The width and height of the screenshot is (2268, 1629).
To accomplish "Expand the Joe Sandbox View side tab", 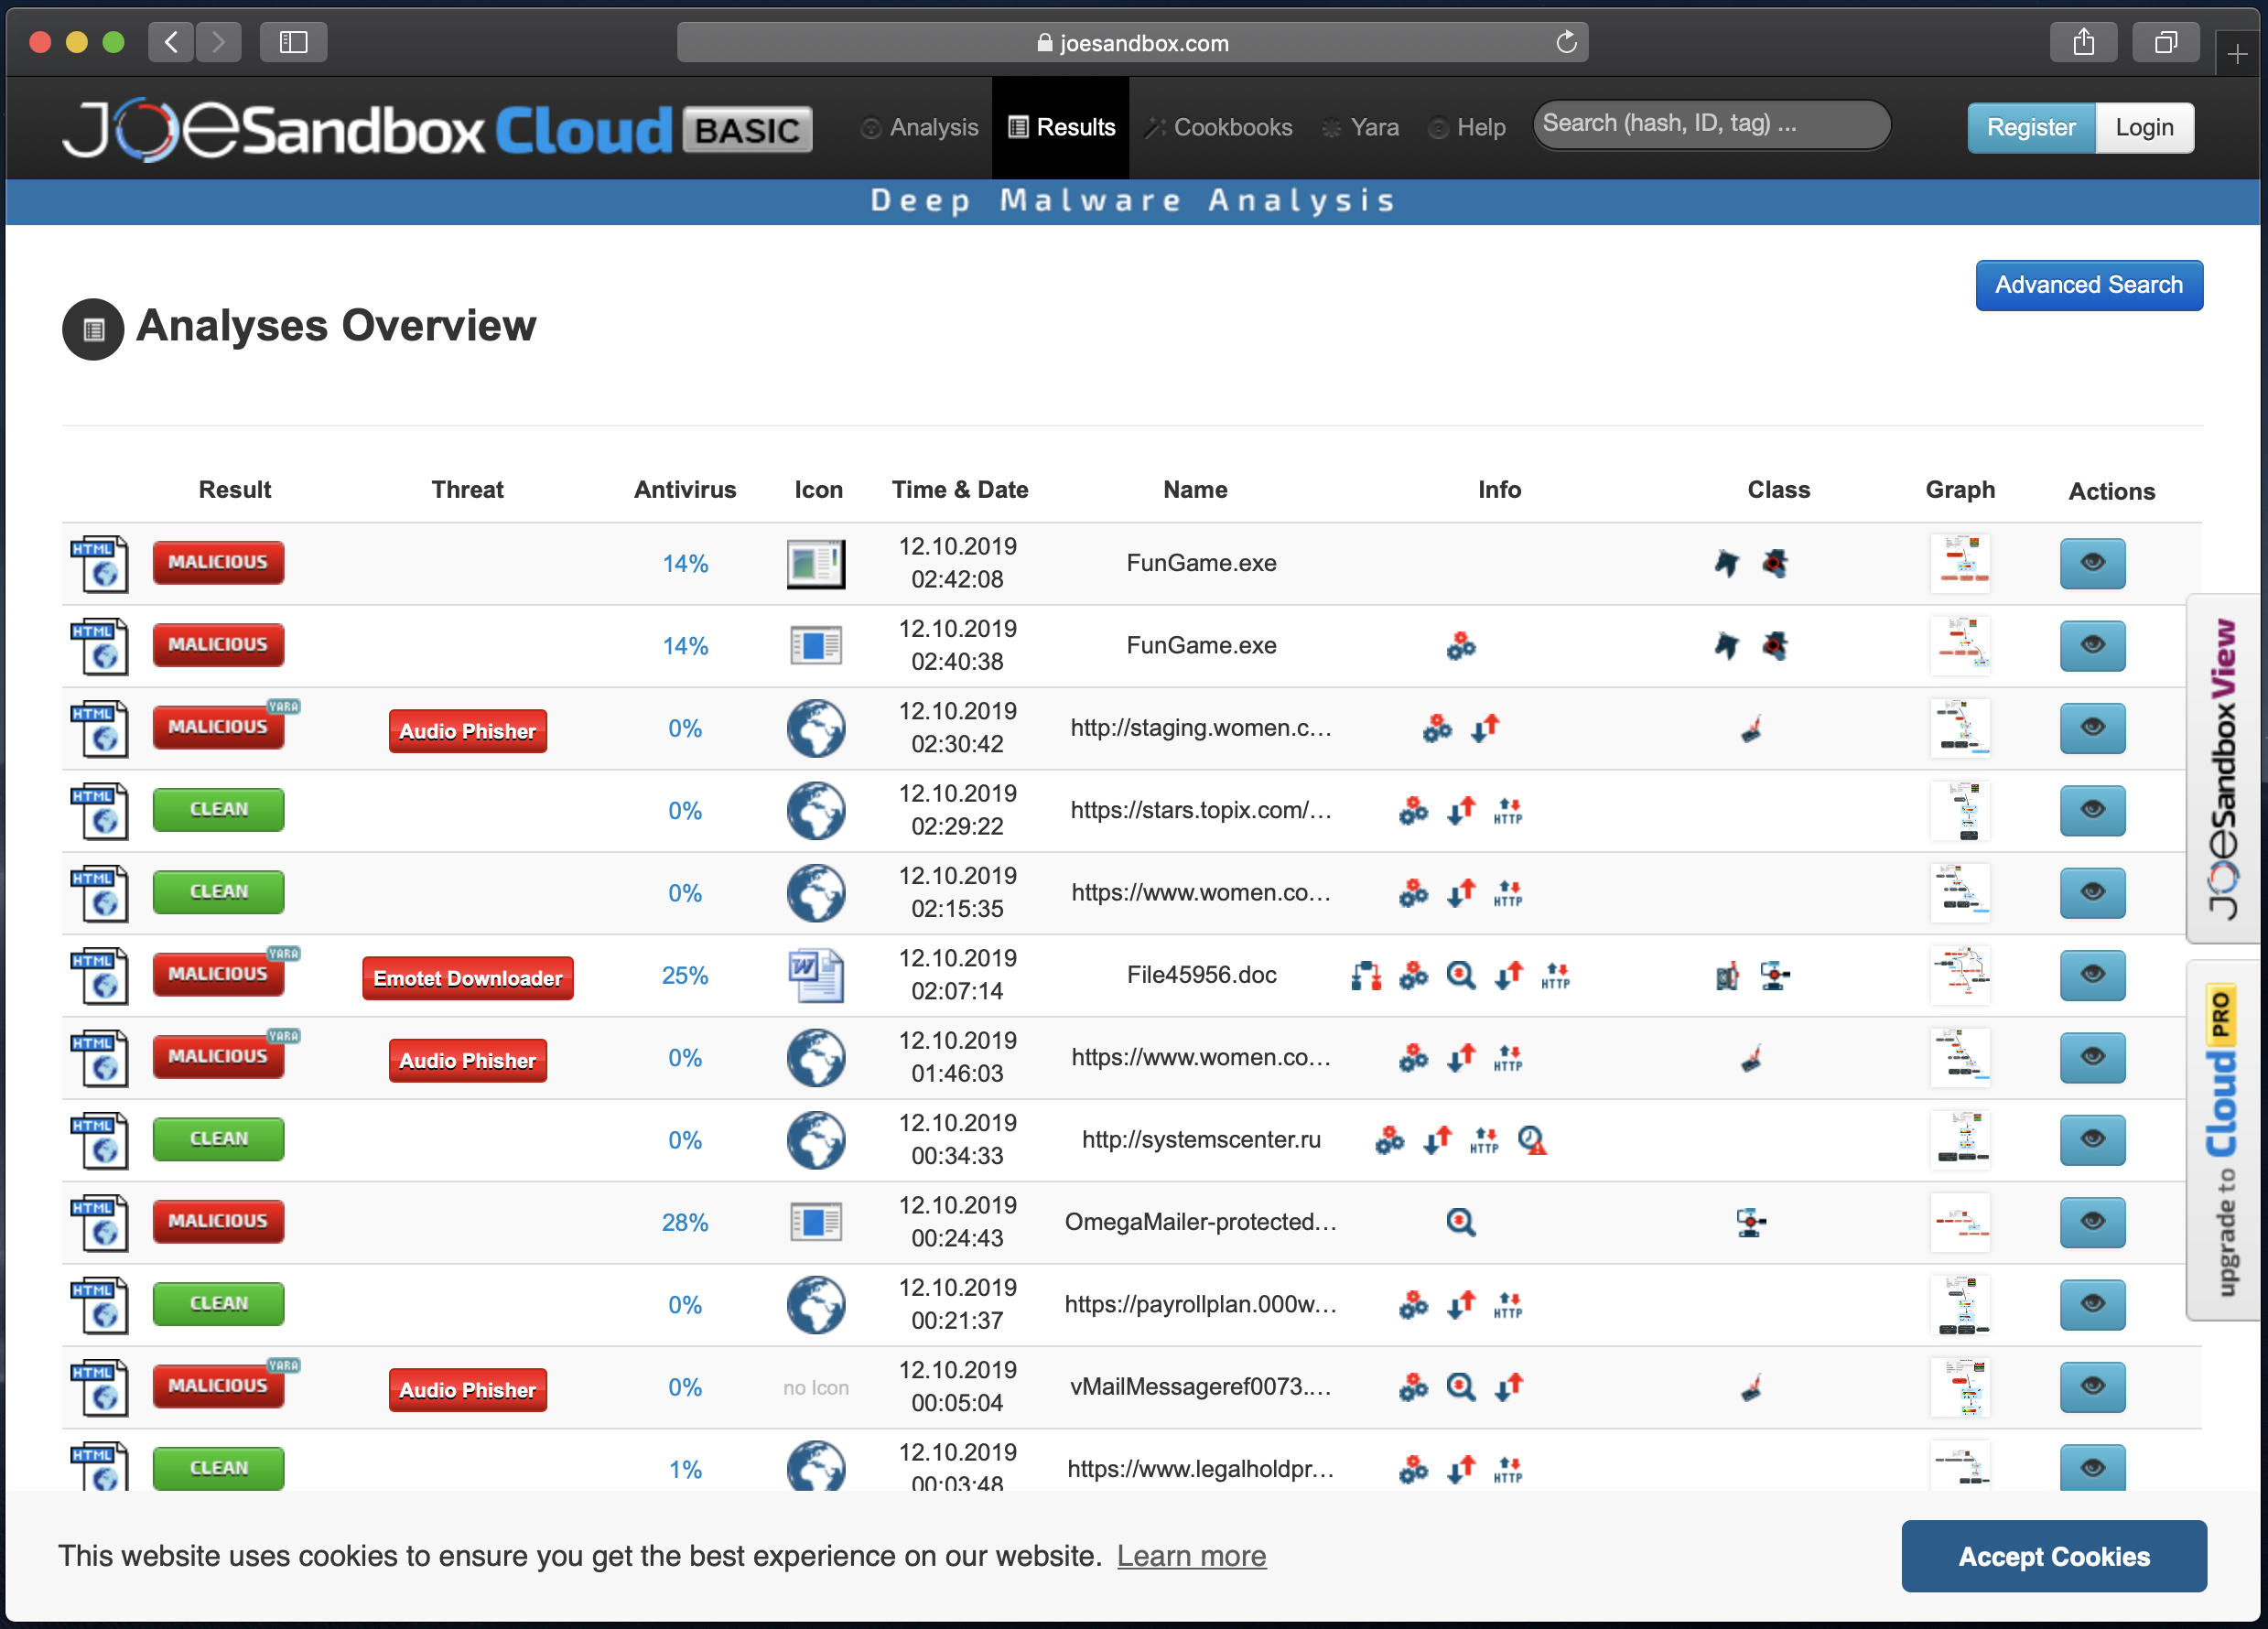I will click(x=2224, y=768).
